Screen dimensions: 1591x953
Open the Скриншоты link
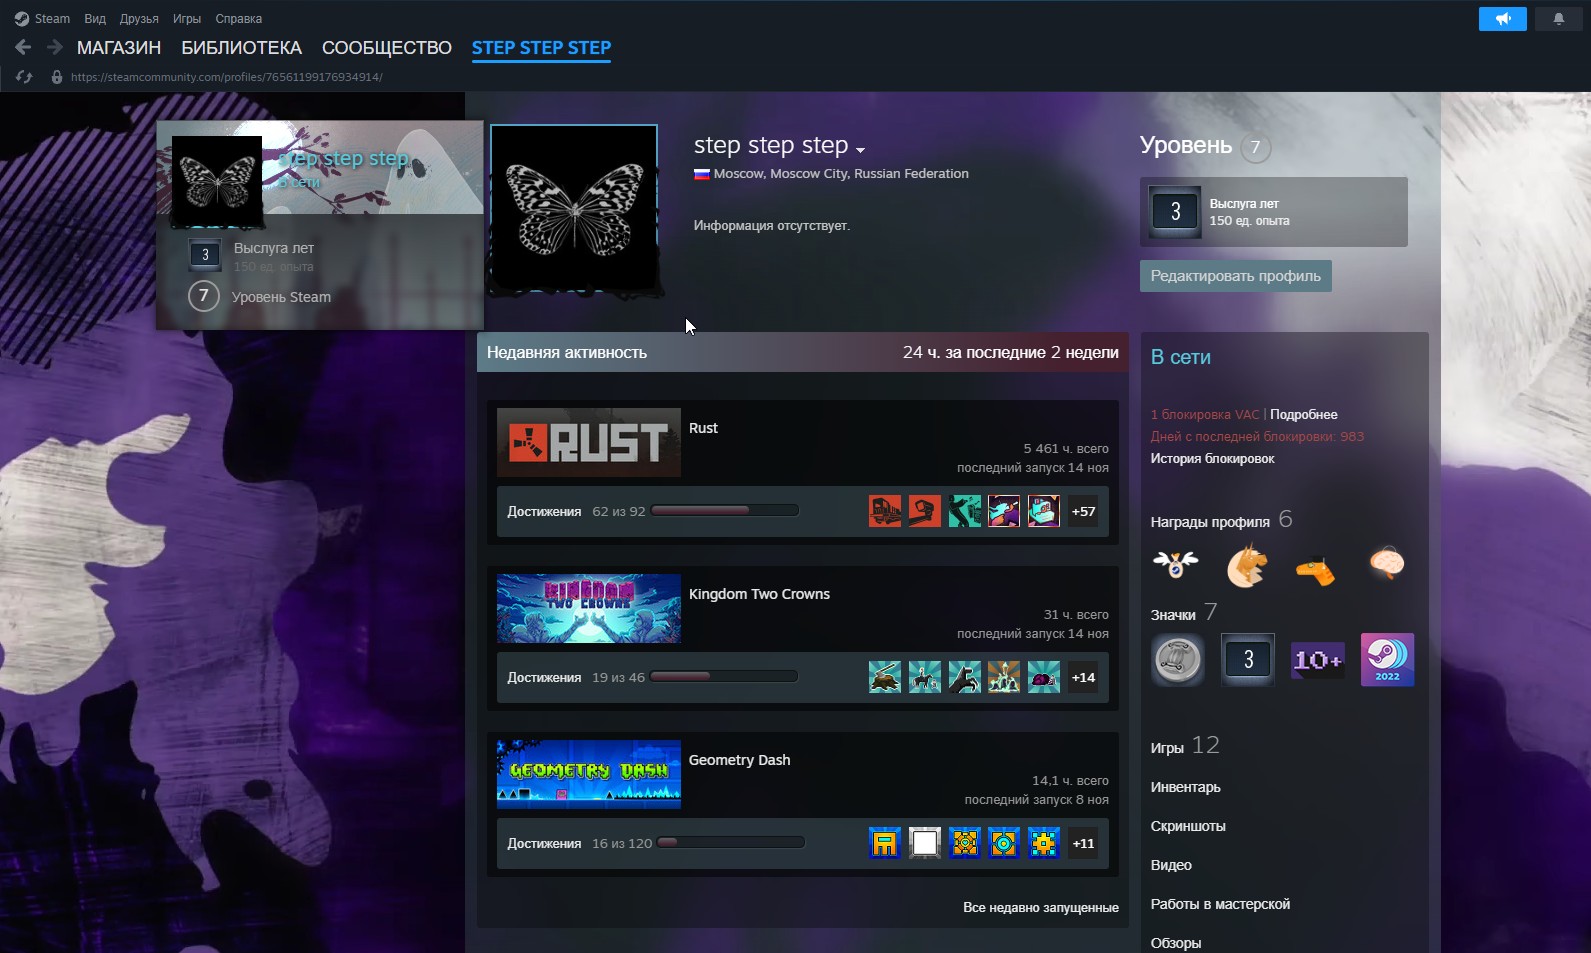tap(1188, 826)
